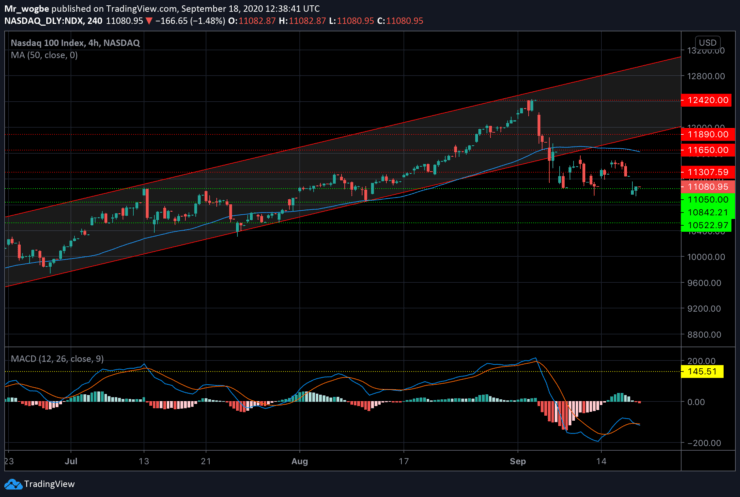Click the 11050.00 green price label
This screenshot has height=497, width=740.
point(708,200)
